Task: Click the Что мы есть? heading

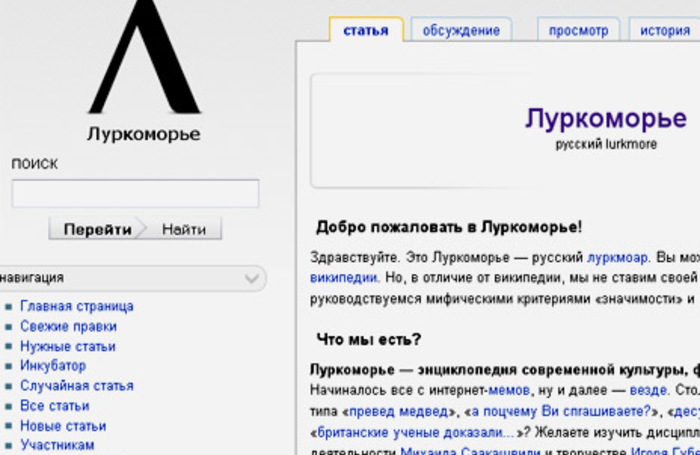Action: pyautogui.click(x=369, y=340)
